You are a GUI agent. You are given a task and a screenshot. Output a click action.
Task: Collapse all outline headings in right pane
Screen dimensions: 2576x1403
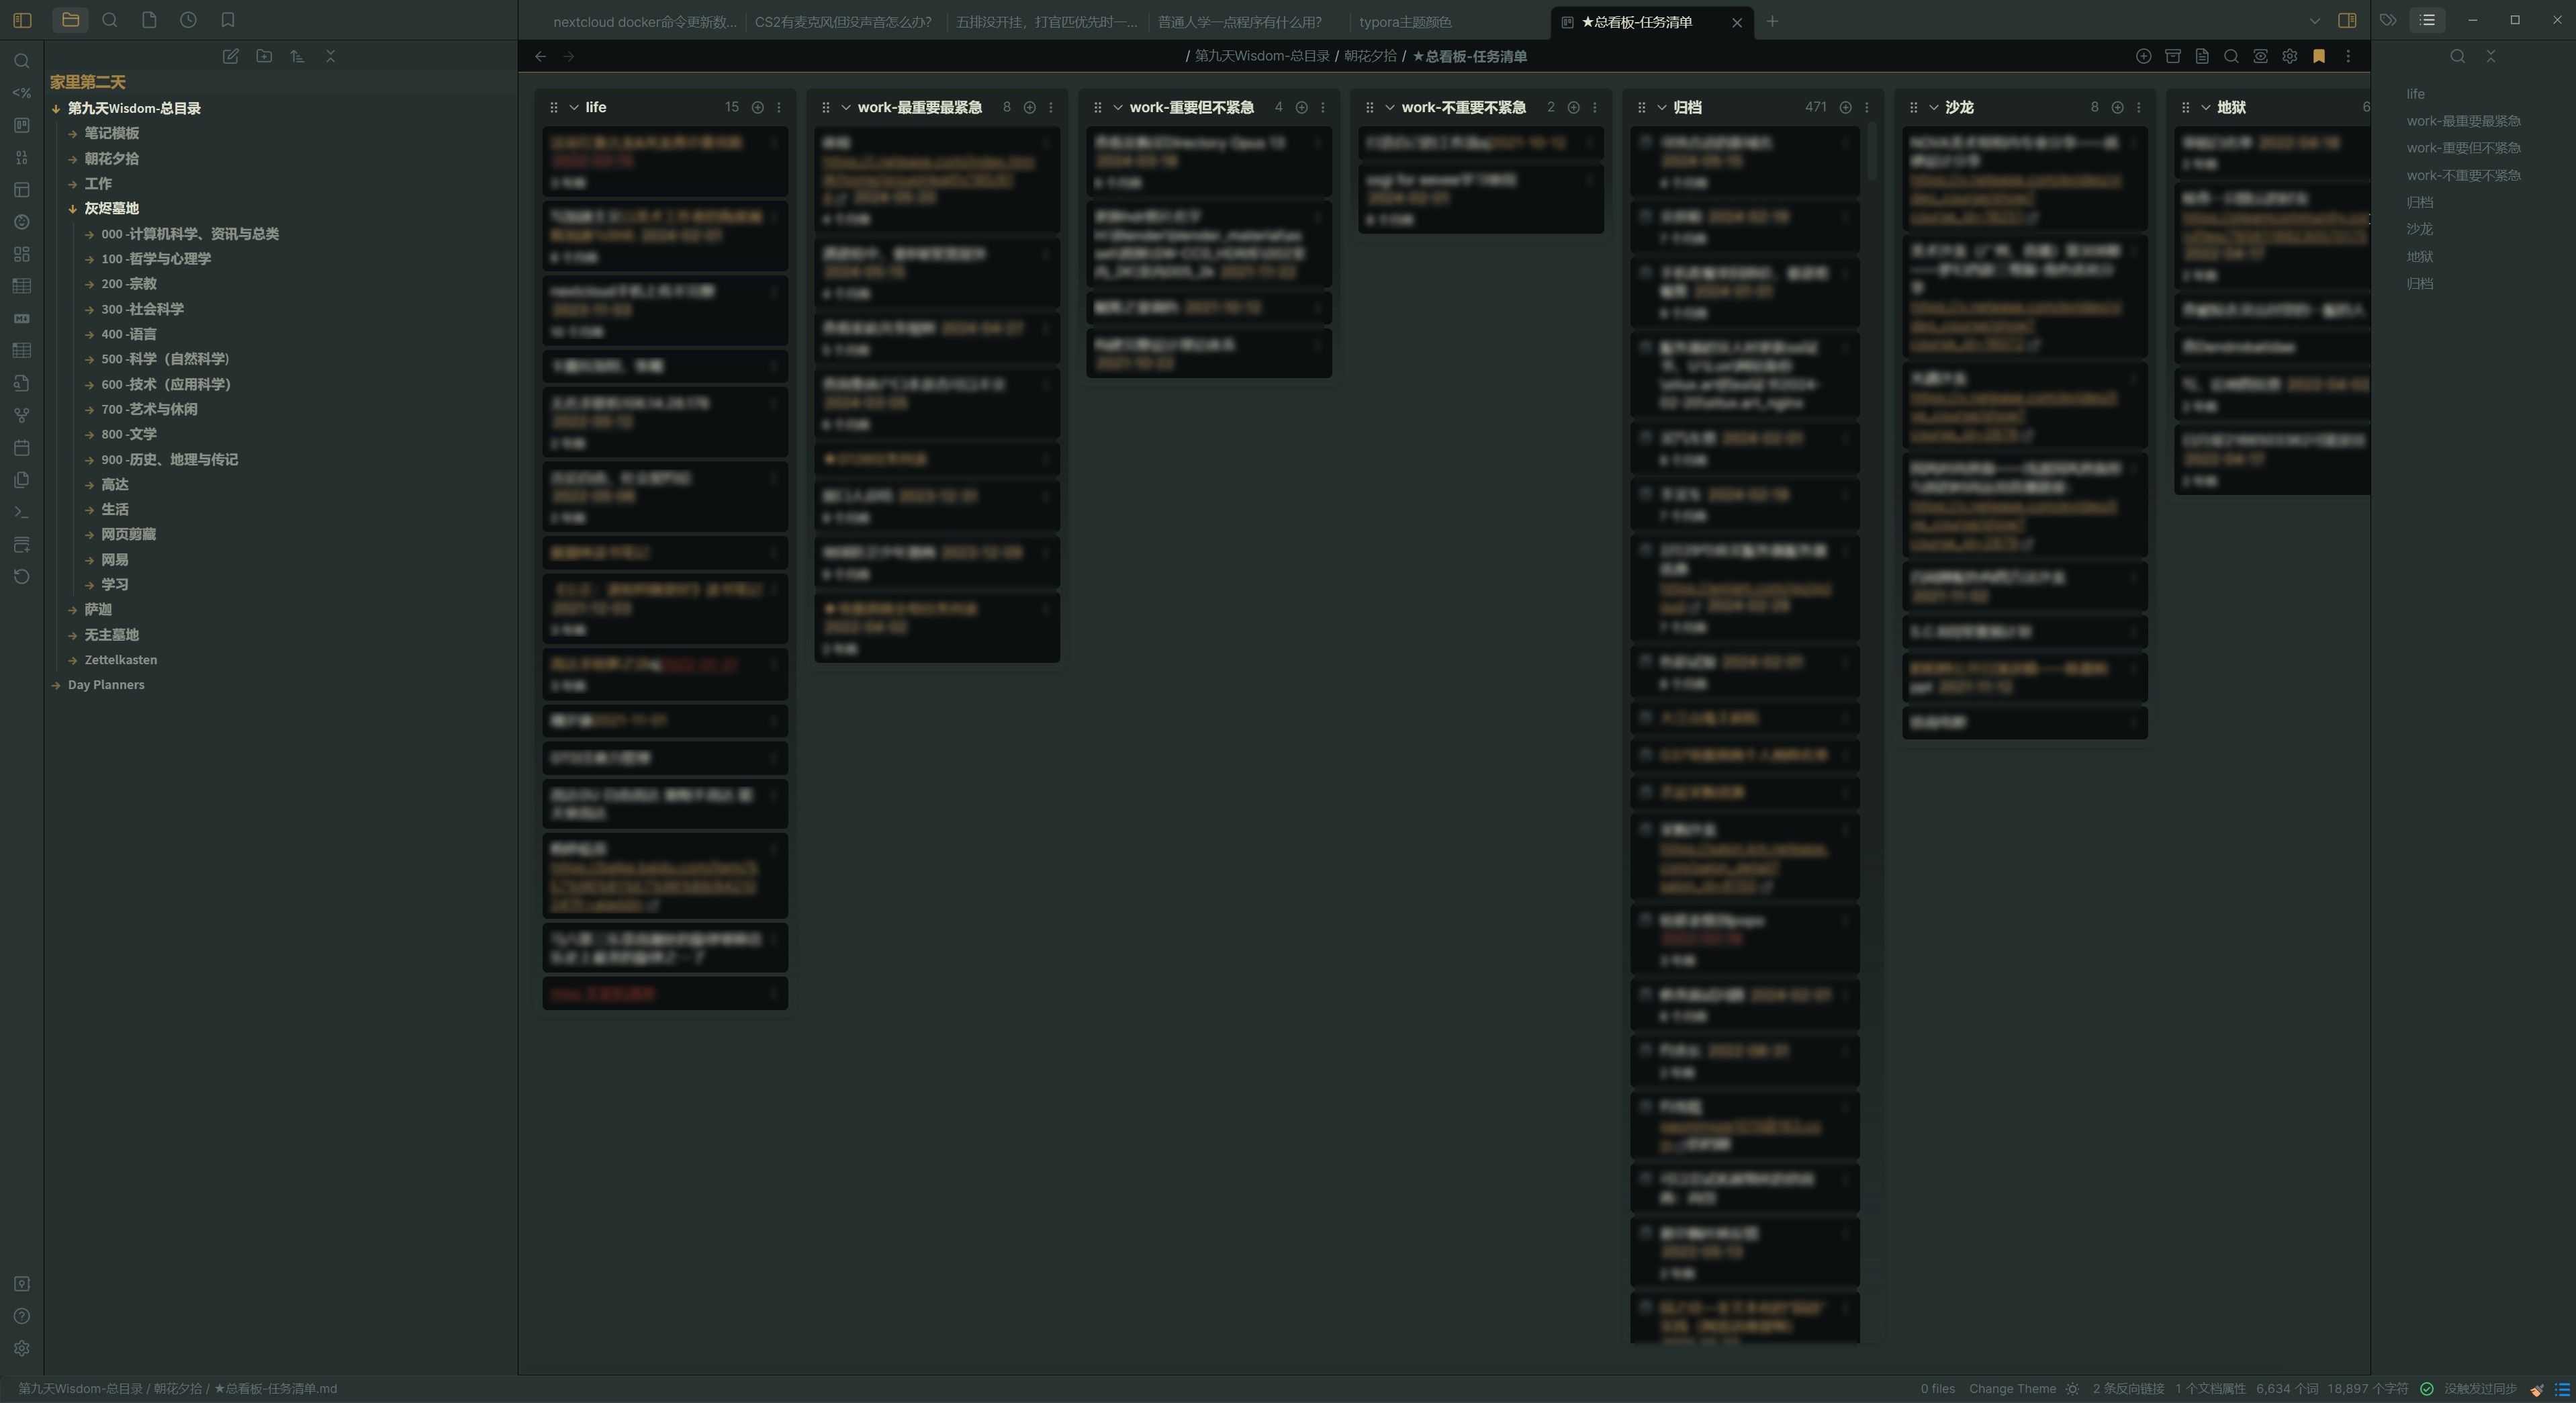tap(2491, 56)
